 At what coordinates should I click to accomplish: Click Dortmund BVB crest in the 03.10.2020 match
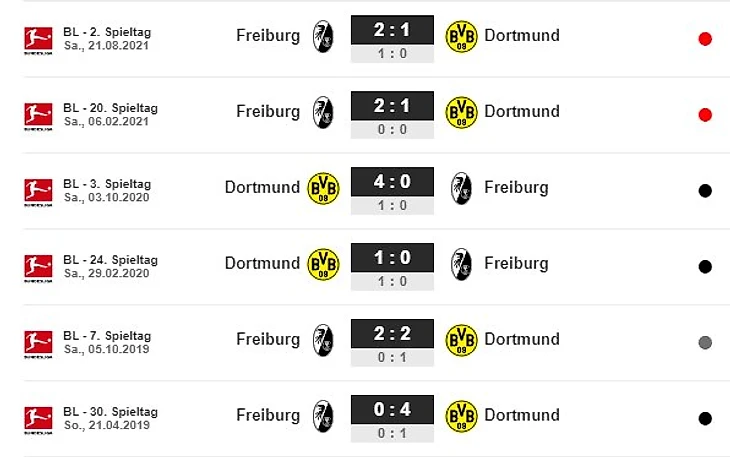(323, 187)
